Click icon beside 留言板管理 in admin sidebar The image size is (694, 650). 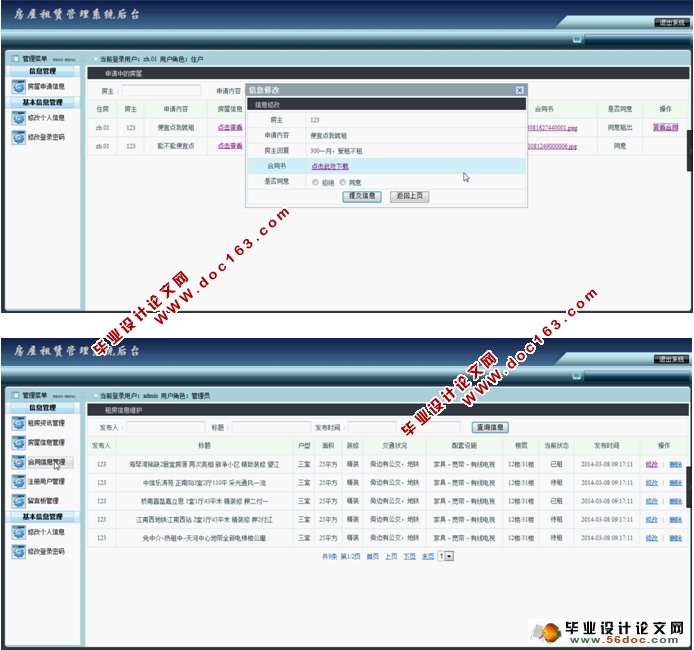click(18, 501)
